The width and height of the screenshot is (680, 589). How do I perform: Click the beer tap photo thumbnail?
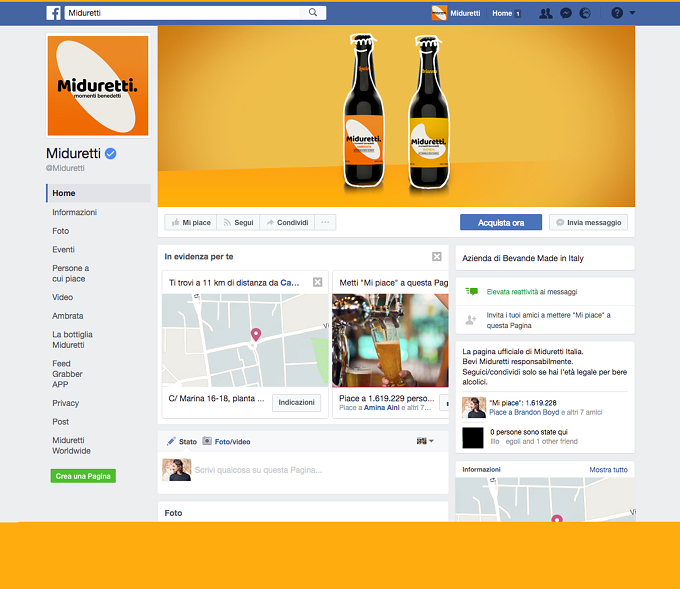(390, 340)
